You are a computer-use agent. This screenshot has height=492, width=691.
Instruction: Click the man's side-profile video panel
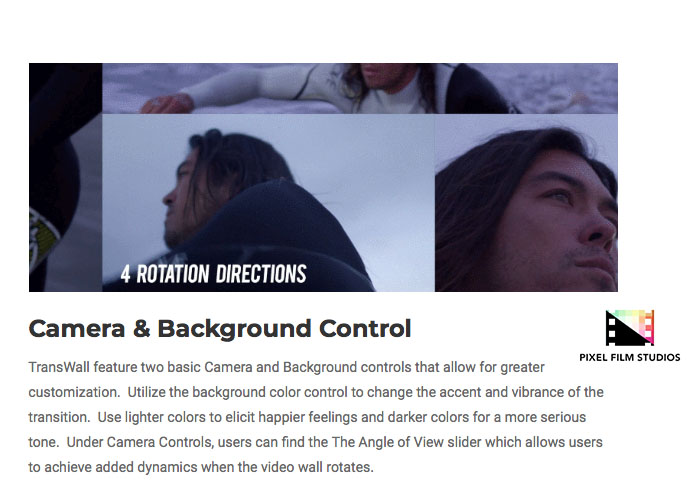tap(268, 203)
